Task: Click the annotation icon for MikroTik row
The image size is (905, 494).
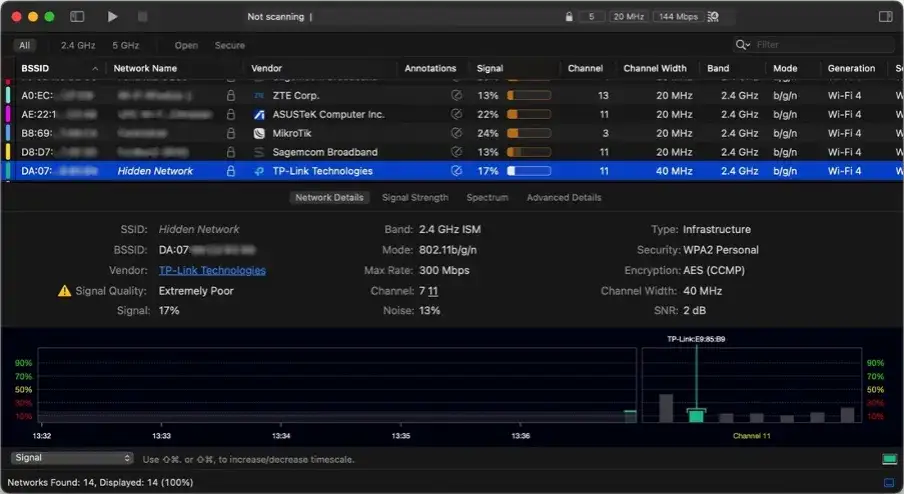Action: (x=456, y=133)
